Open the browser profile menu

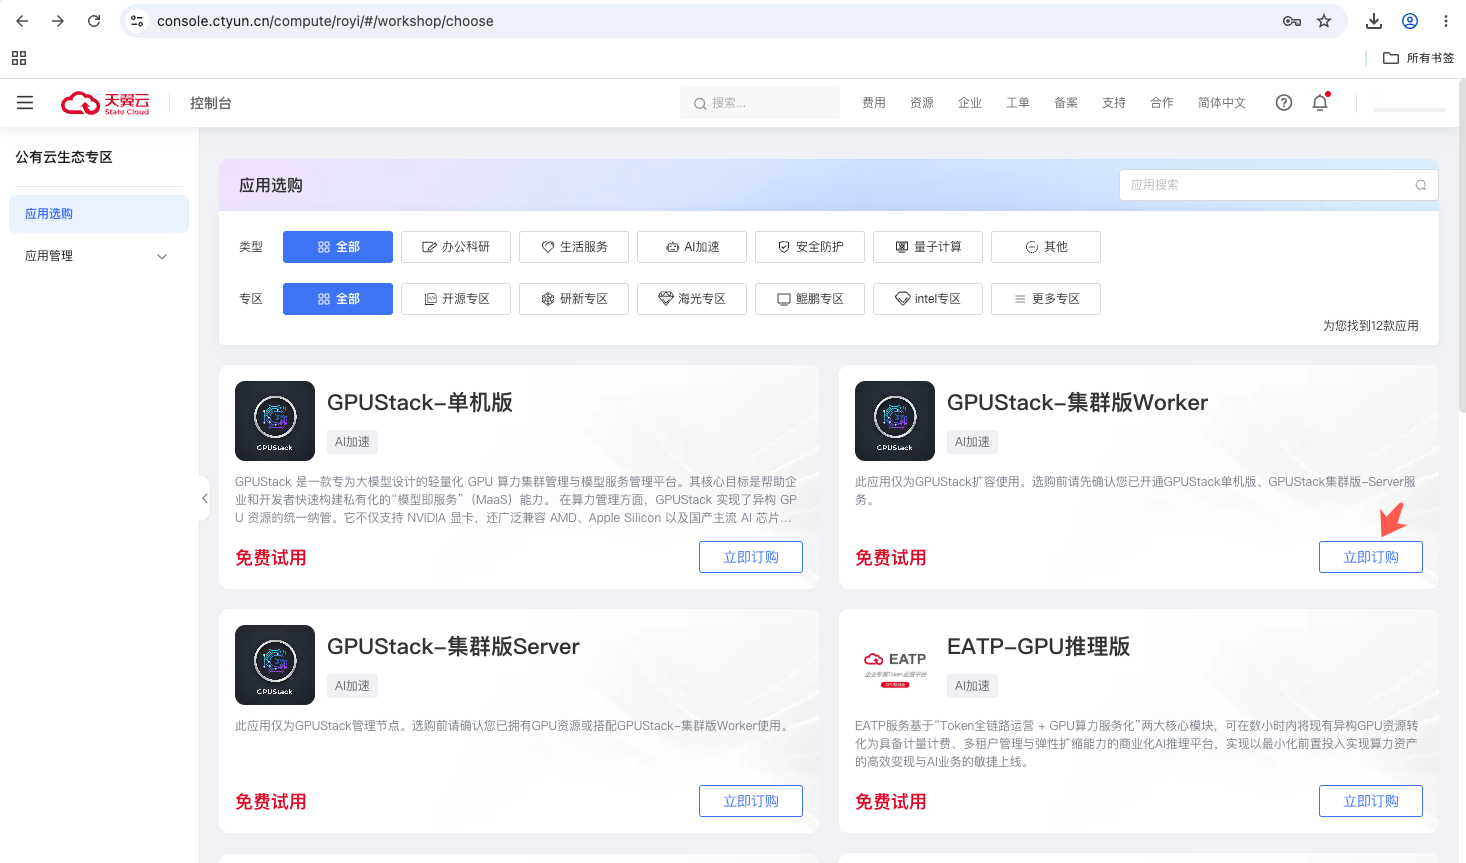[1410, 21]
